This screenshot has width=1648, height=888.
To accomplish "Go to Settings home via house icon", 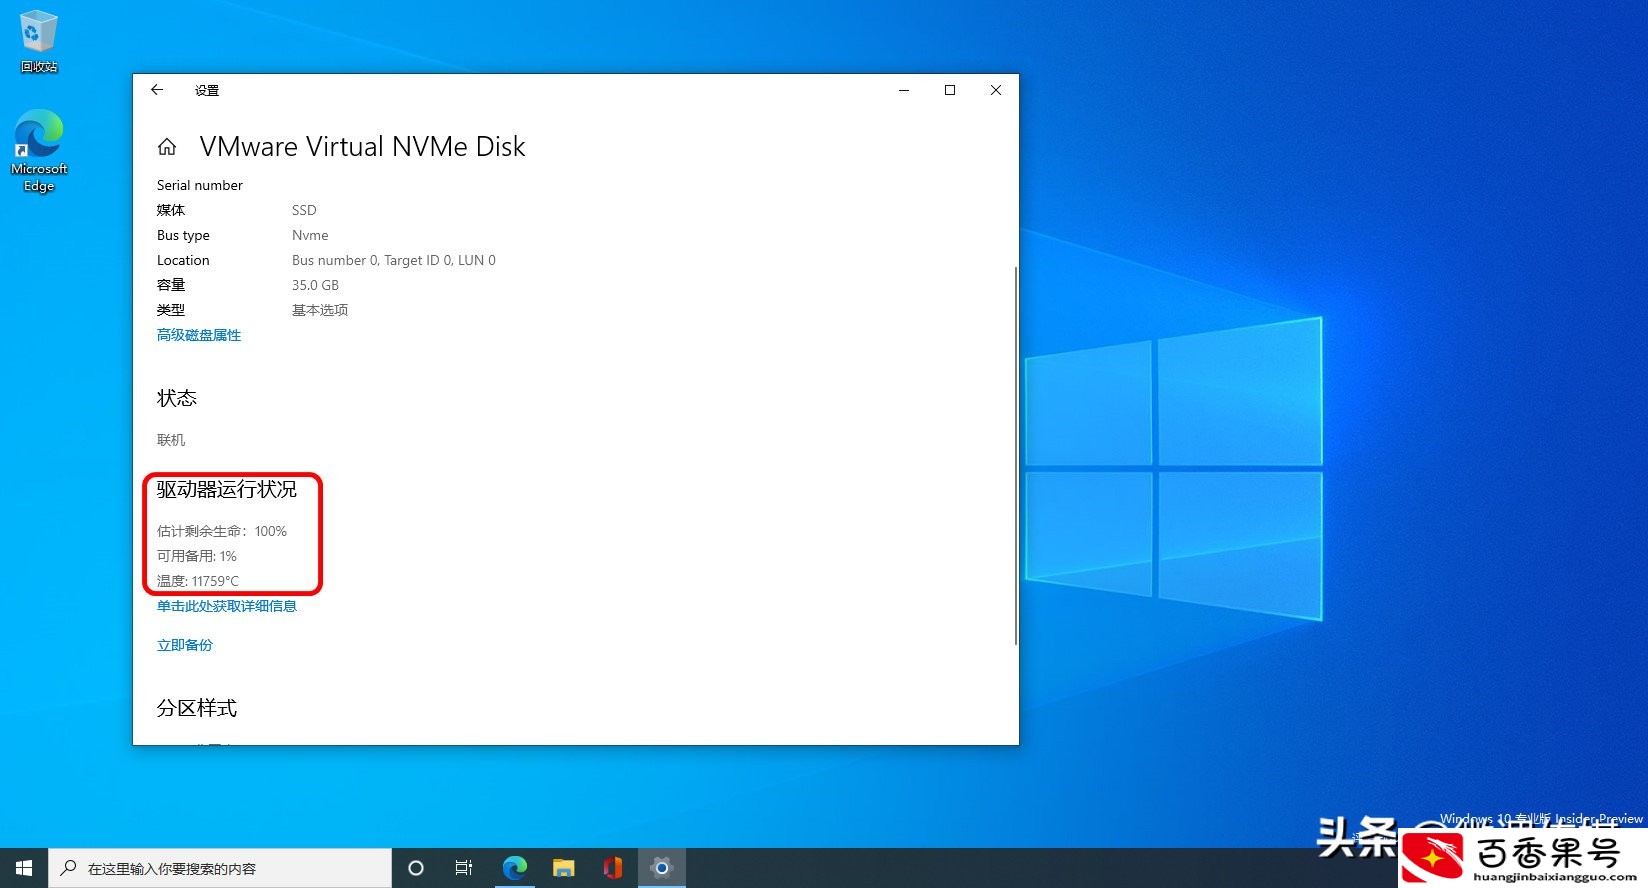I will (x=167, y=147).
